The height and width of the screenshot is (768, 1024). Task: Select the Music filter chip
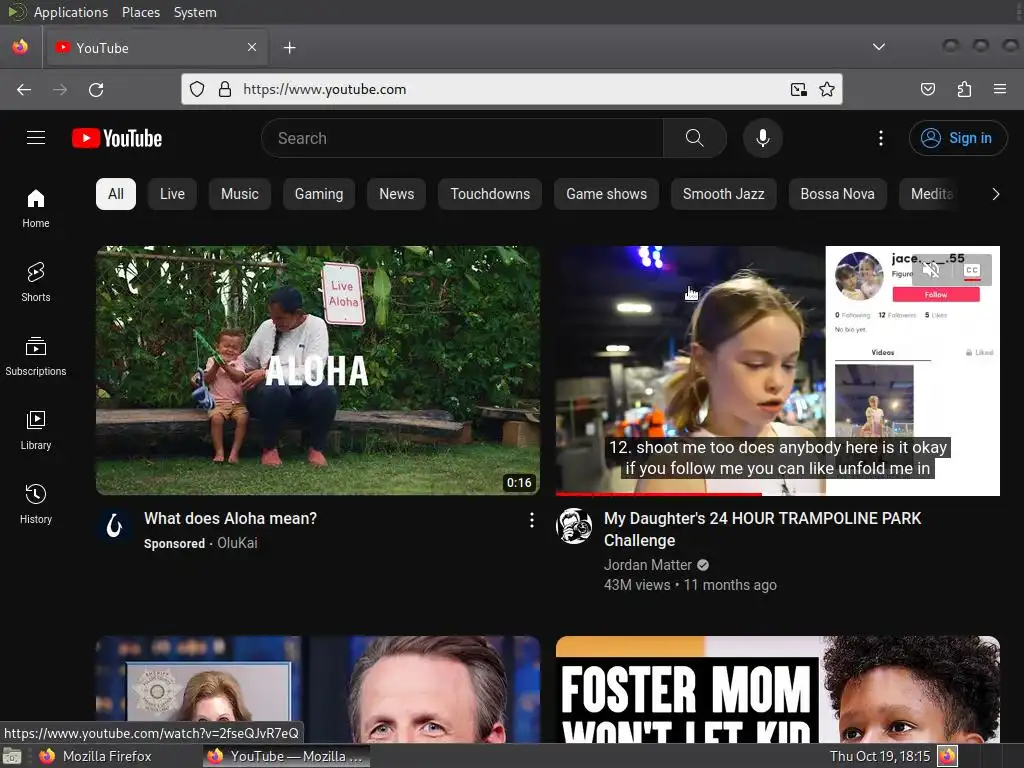pyautogui.click(x=240, y=194)
